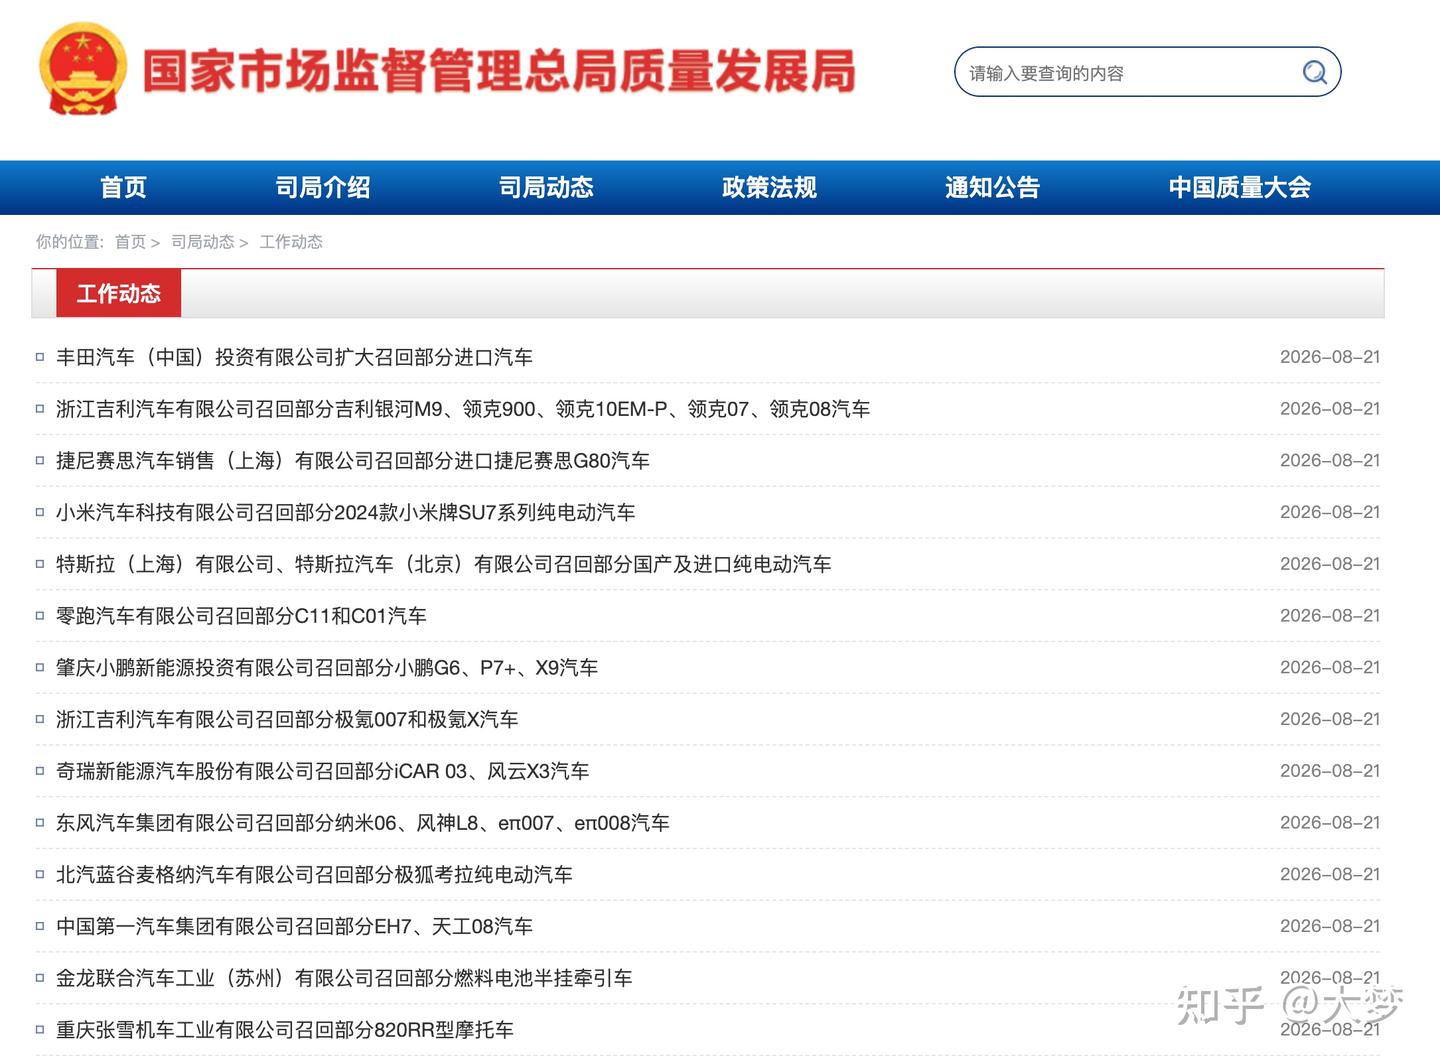
Task: Open the 捷尼赛思G80 recall article
Action: (x=353, y=461)
